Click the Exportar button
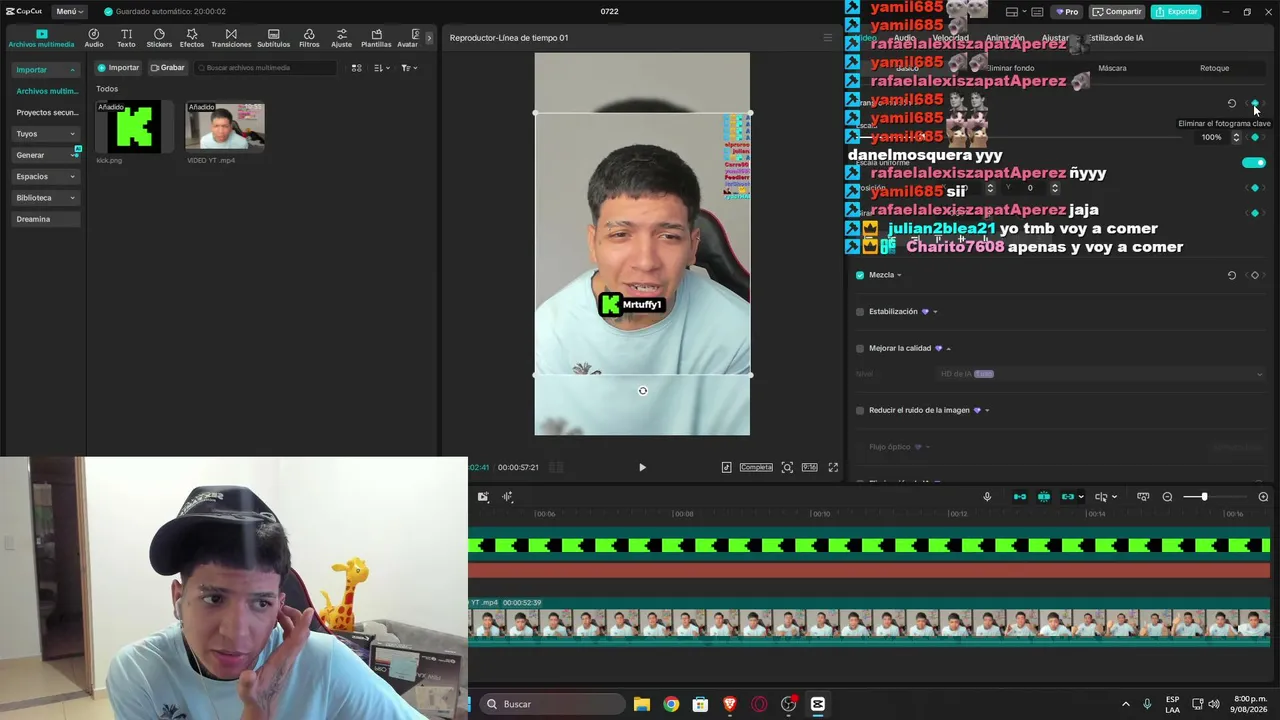This screenshot has height=720, width=1280. pyautogui.click(x=1176, y=12)
